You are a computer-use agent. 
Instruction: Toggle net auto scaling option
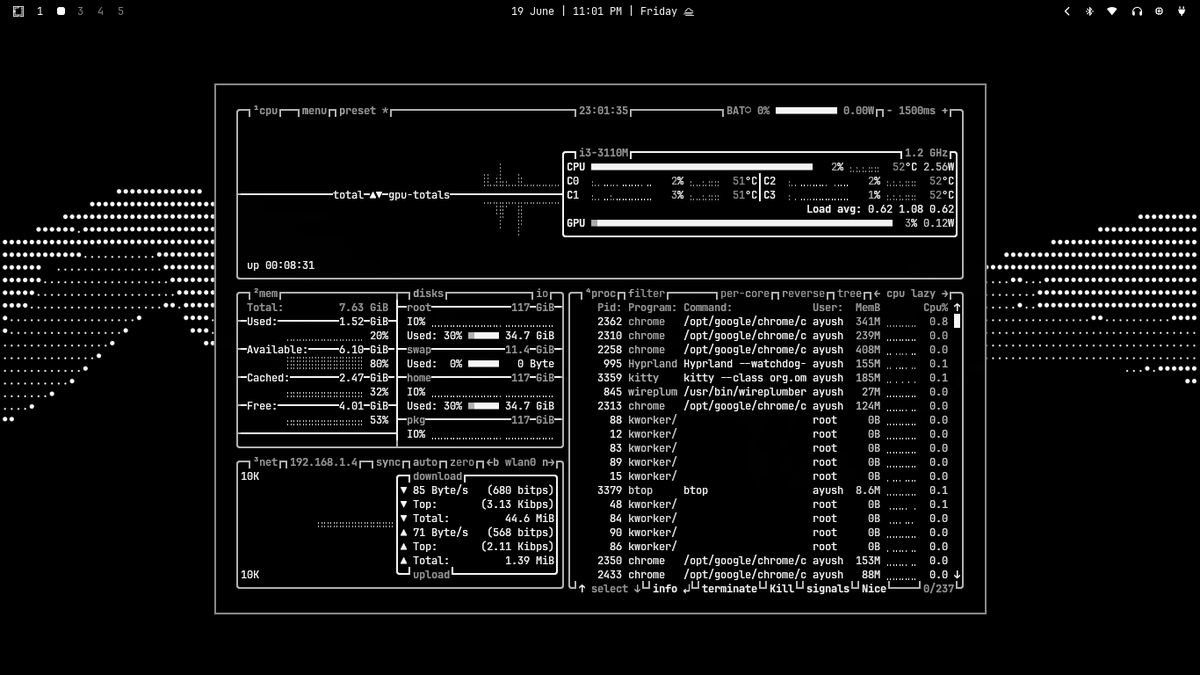[425, 463]
